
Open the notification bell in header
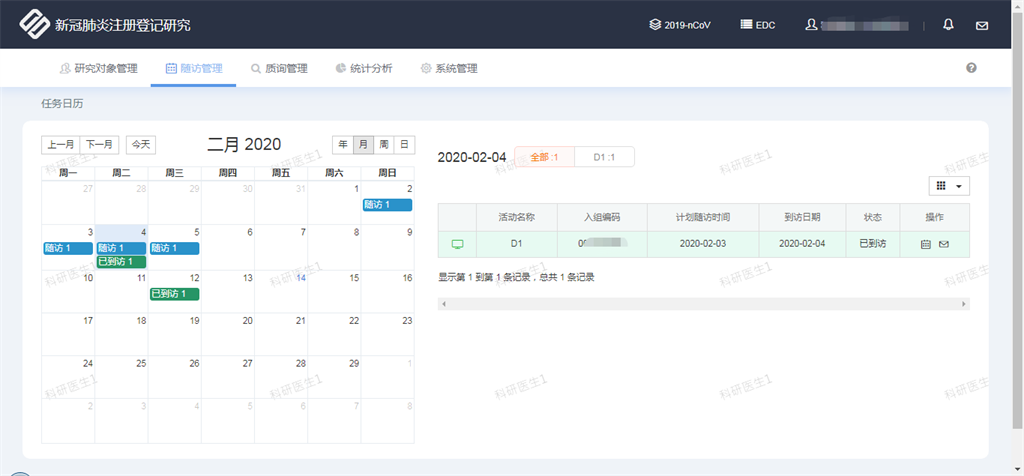[948, 25]
